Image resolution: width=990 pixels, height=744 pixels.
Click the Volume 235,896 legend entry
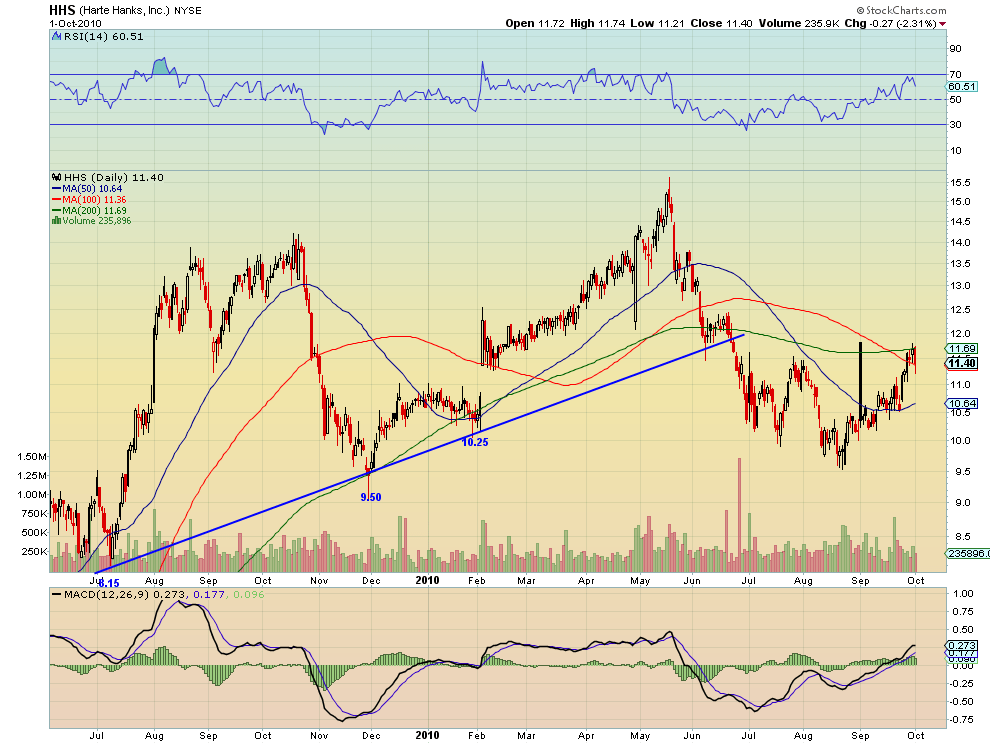click(x=97, y=220)
